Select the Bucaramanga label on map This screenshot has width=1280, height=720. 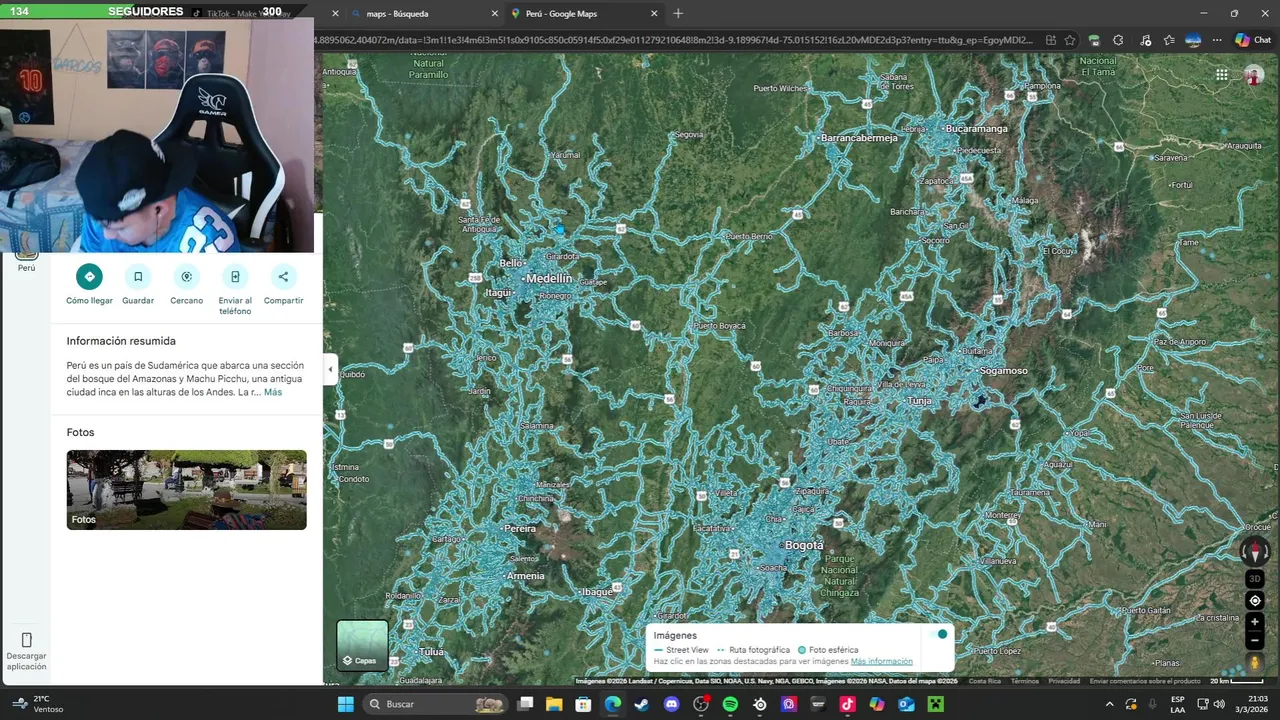pyautogui.click(x=976, y=129)
